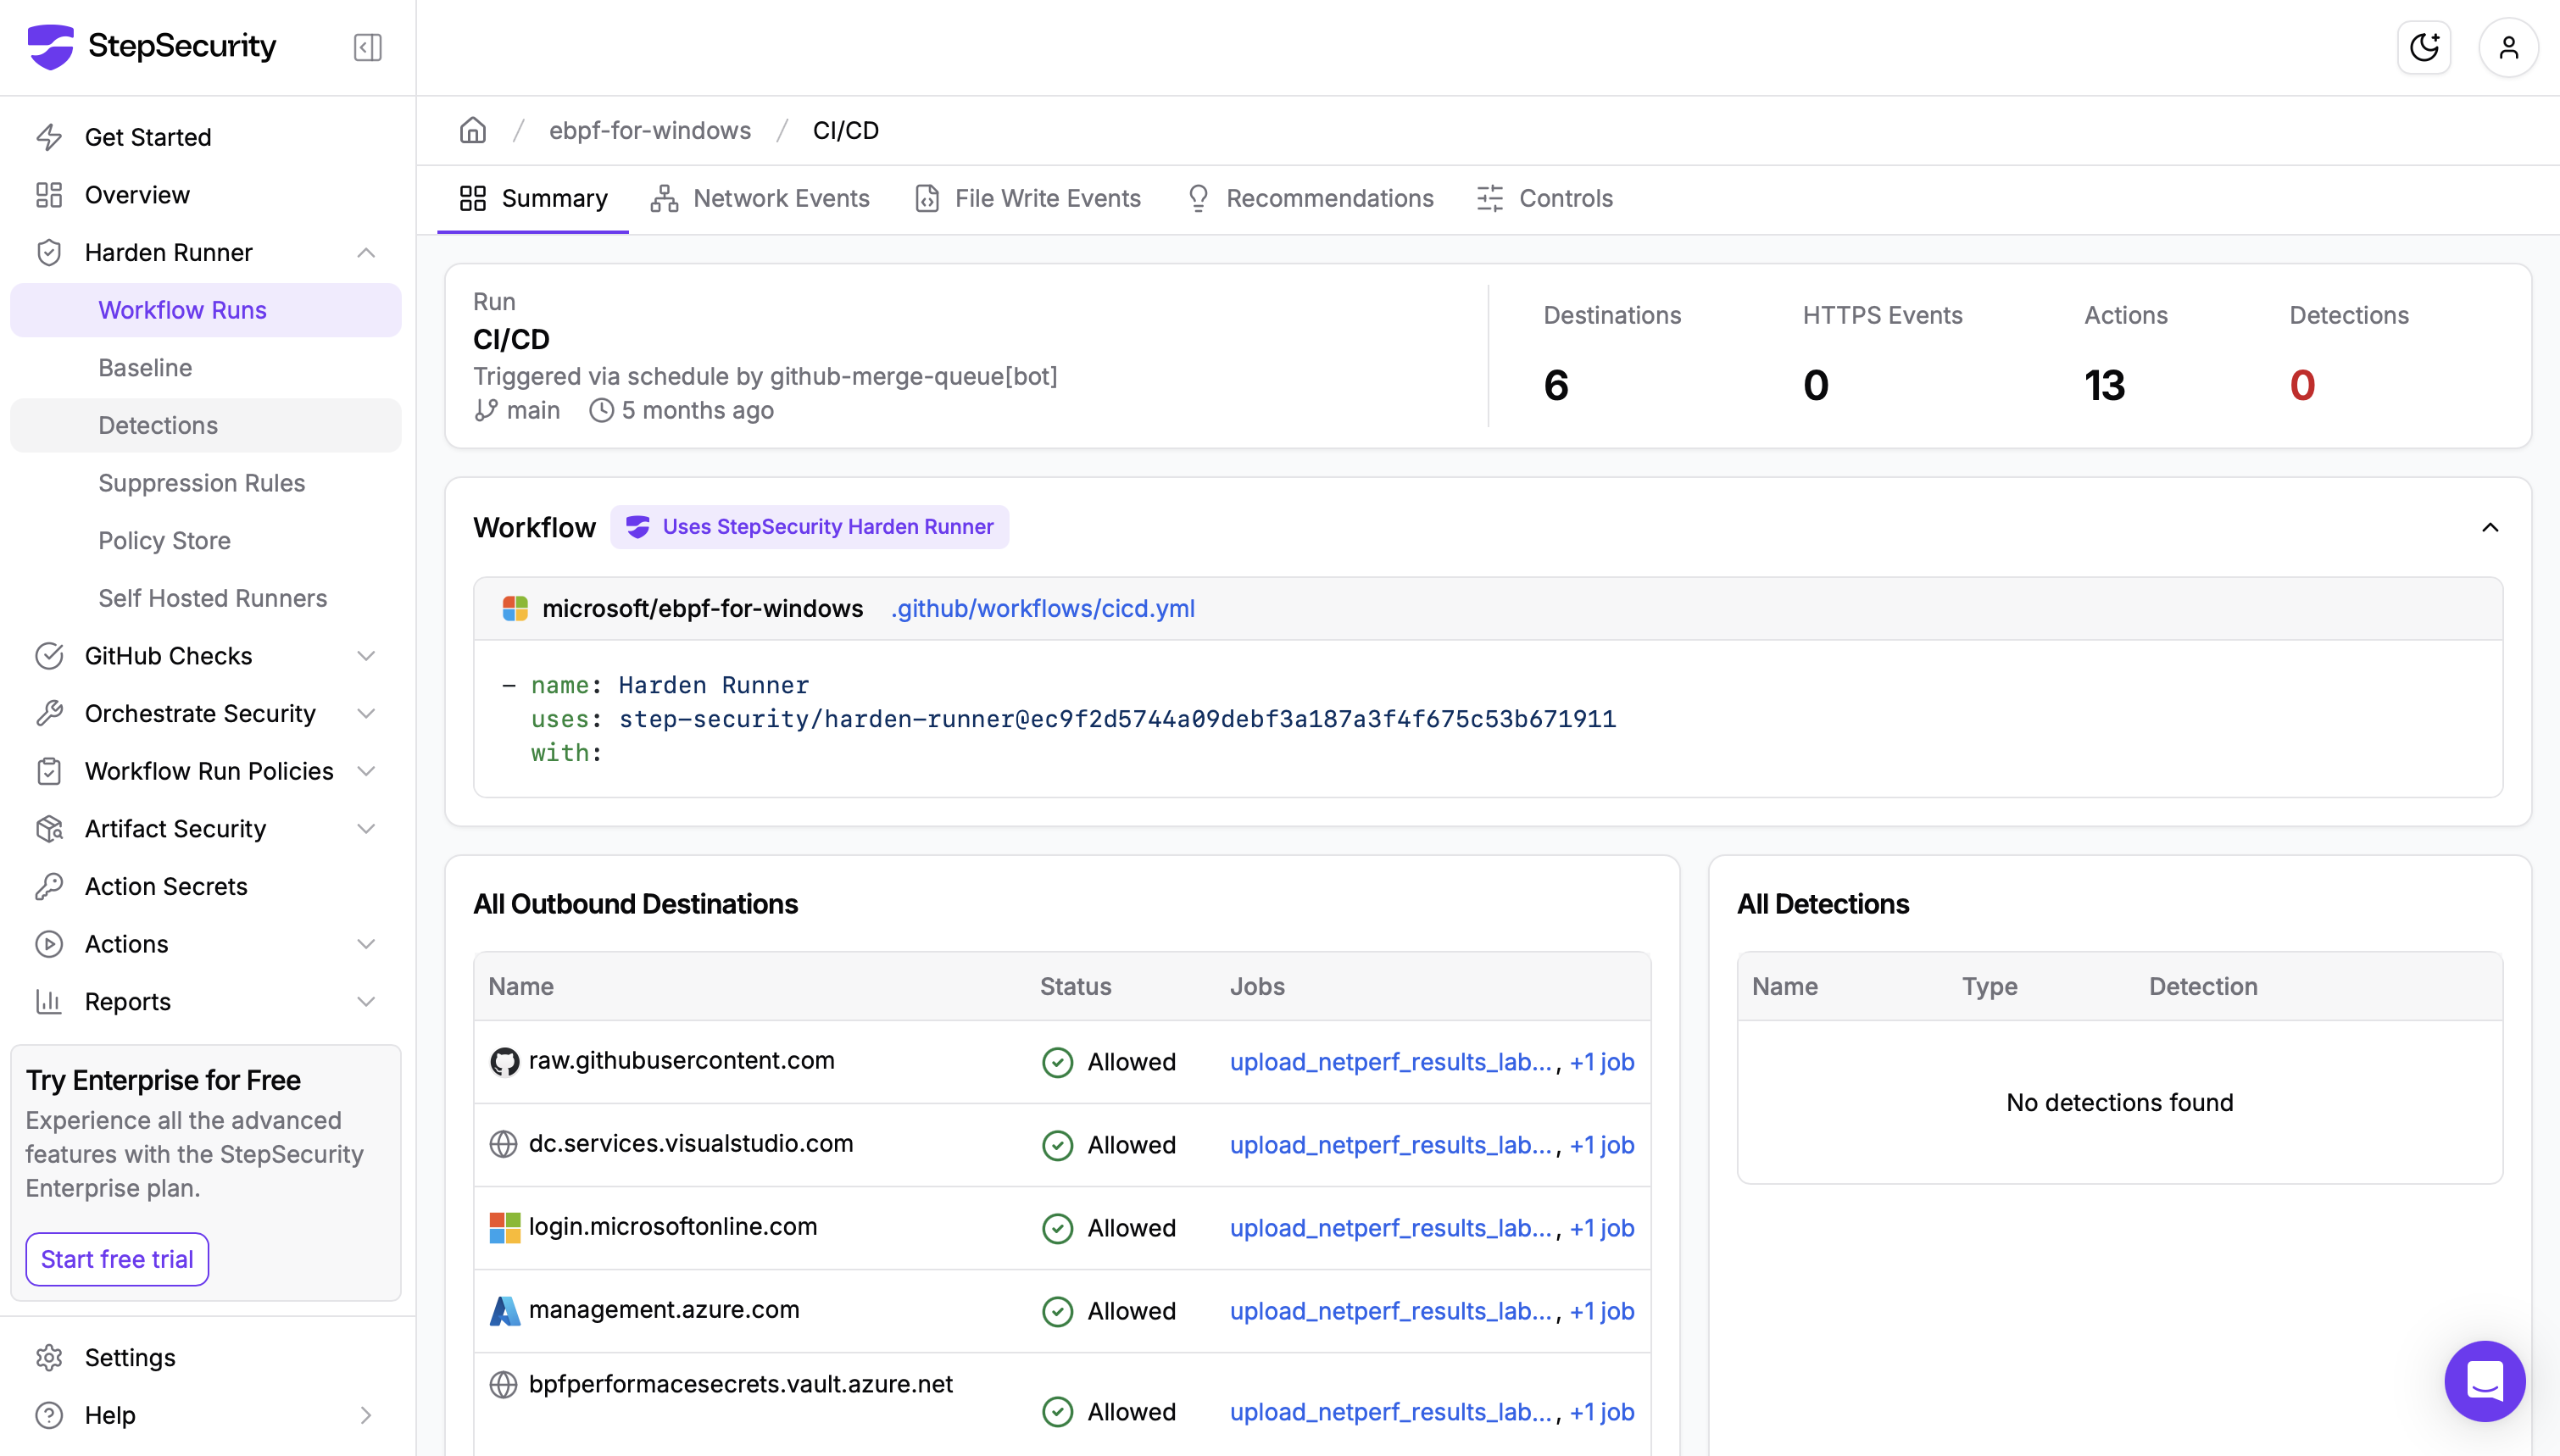Click +1 job link for raw.githubusercontent.com
This screenshot has width=2560, height=1456.
pyautogui.click(x=1602, y=1062)
